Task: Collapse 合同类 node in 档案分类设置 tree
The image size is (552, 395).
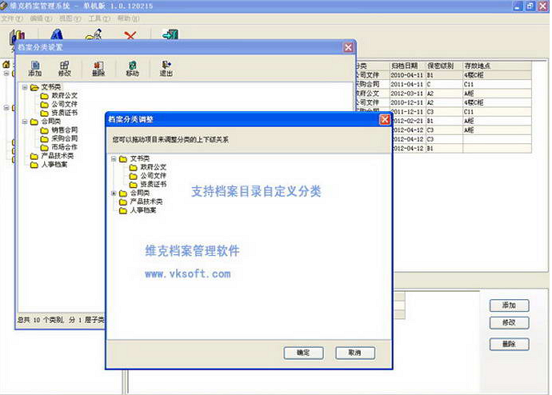Action: [25, 121]
